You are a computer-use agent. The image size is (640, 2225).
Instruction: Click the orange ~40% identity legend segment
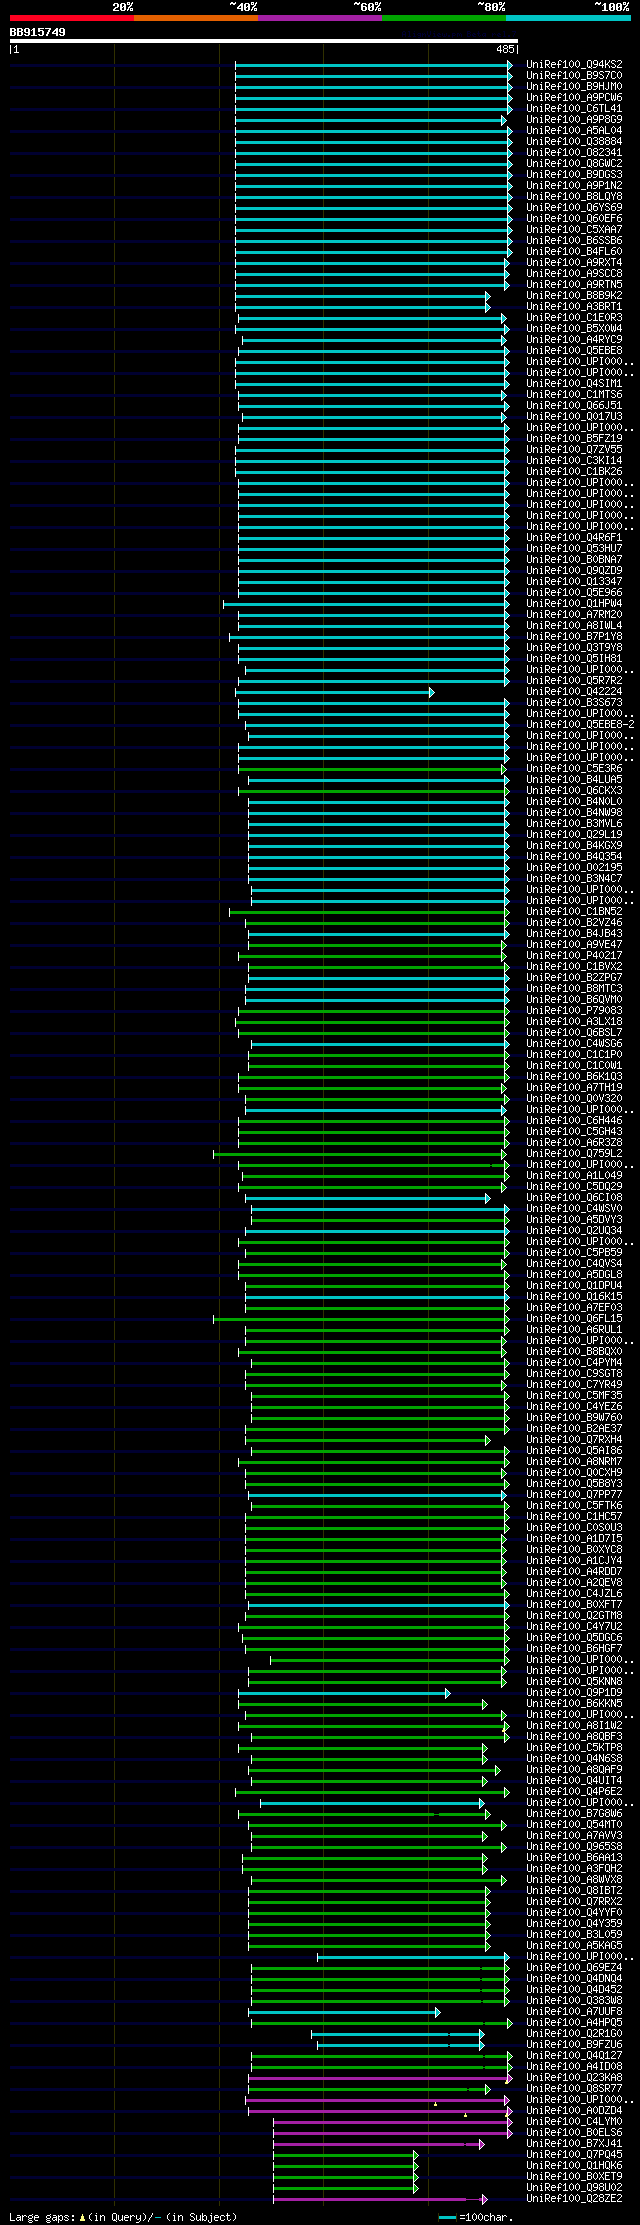(x=195, y=18)
